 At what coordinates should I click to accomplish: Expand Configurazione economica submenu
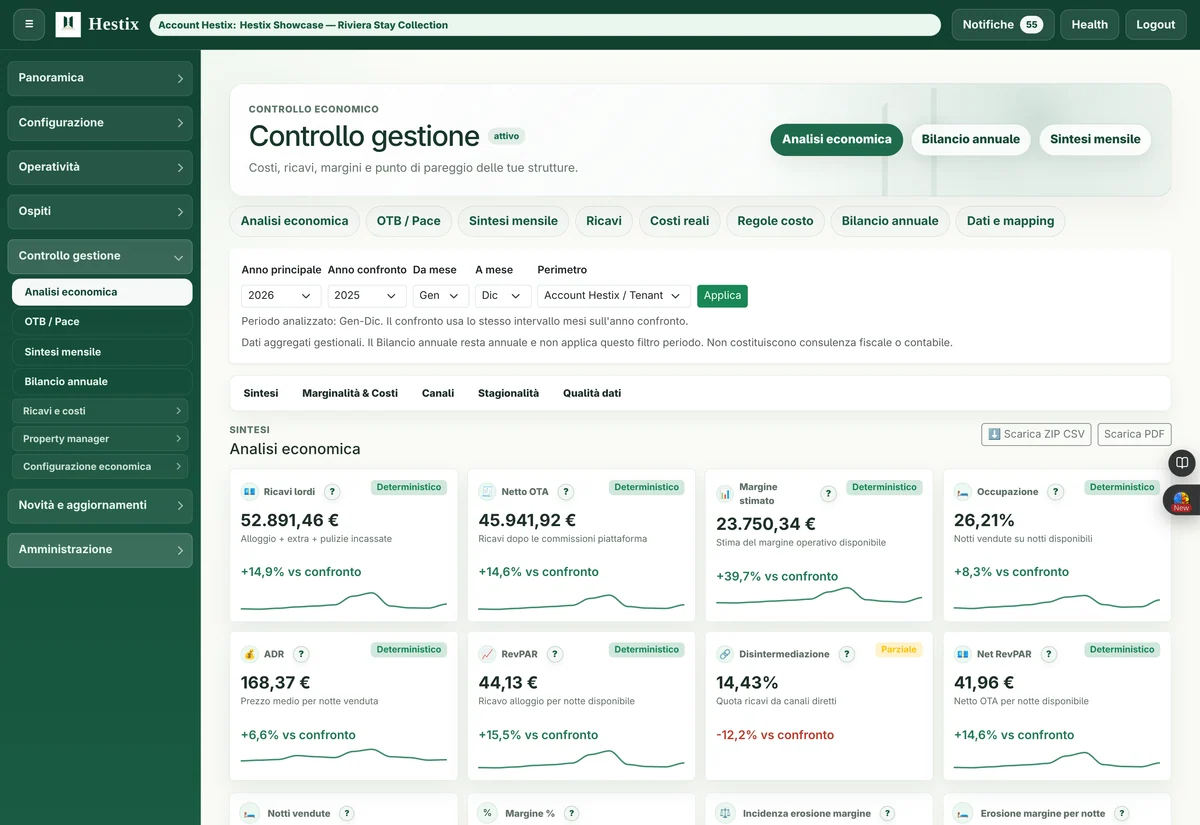[x=102, y=467]
